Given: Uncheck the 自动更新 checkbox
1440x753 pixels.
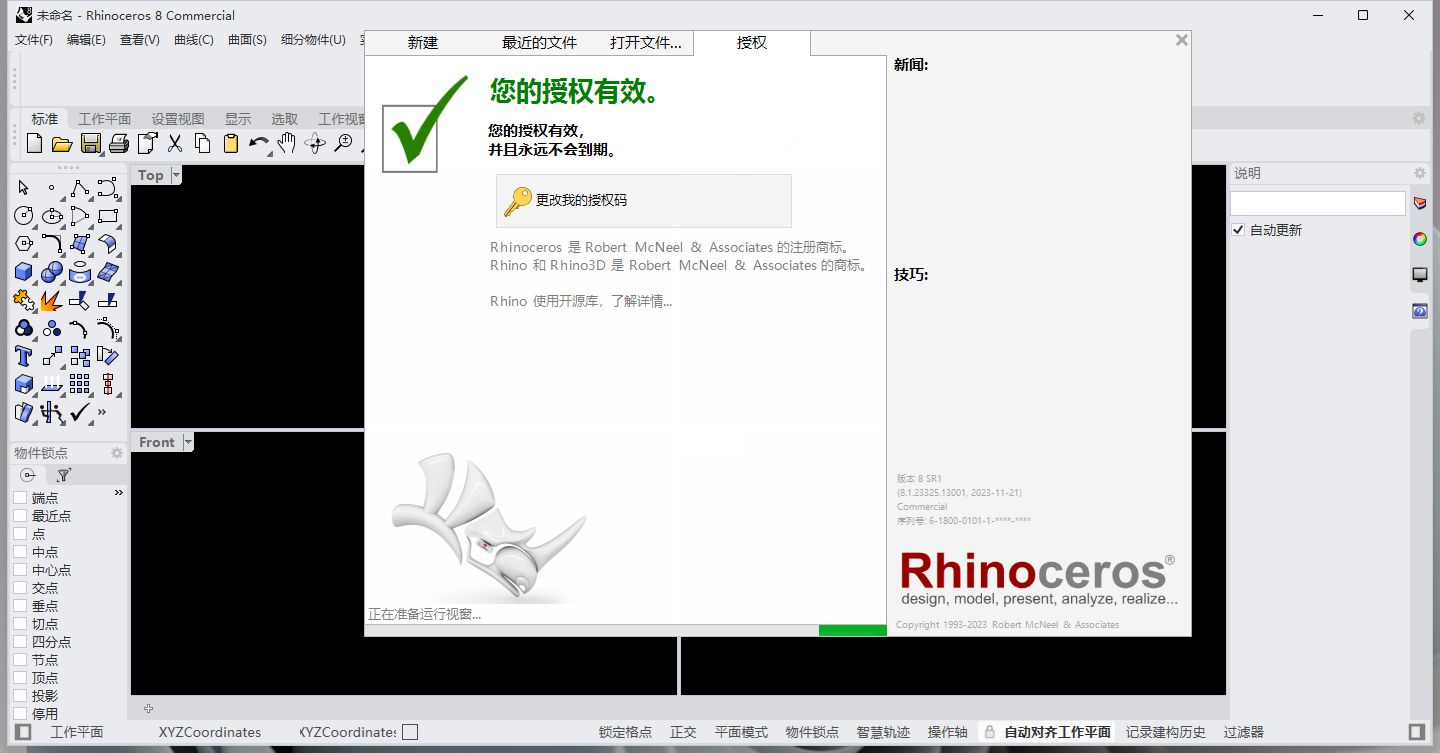Looking at the screenshot, I should click(1238, 230).
